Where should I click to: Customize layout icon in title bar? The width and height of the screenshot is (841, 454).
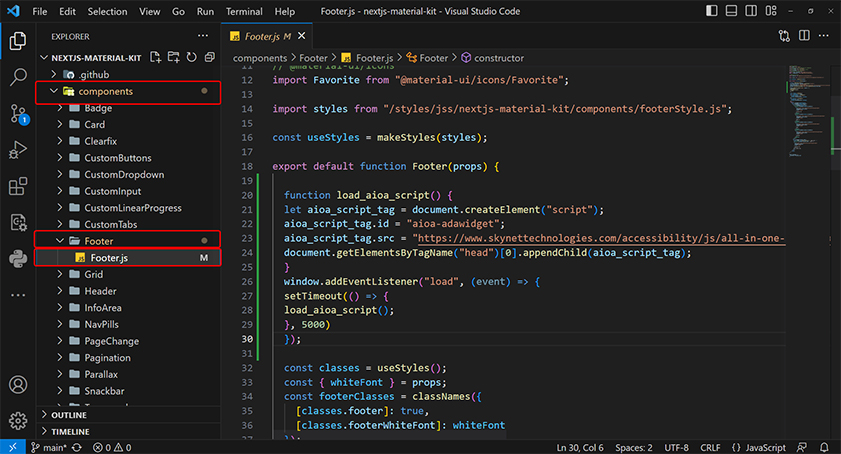[771, 11]
